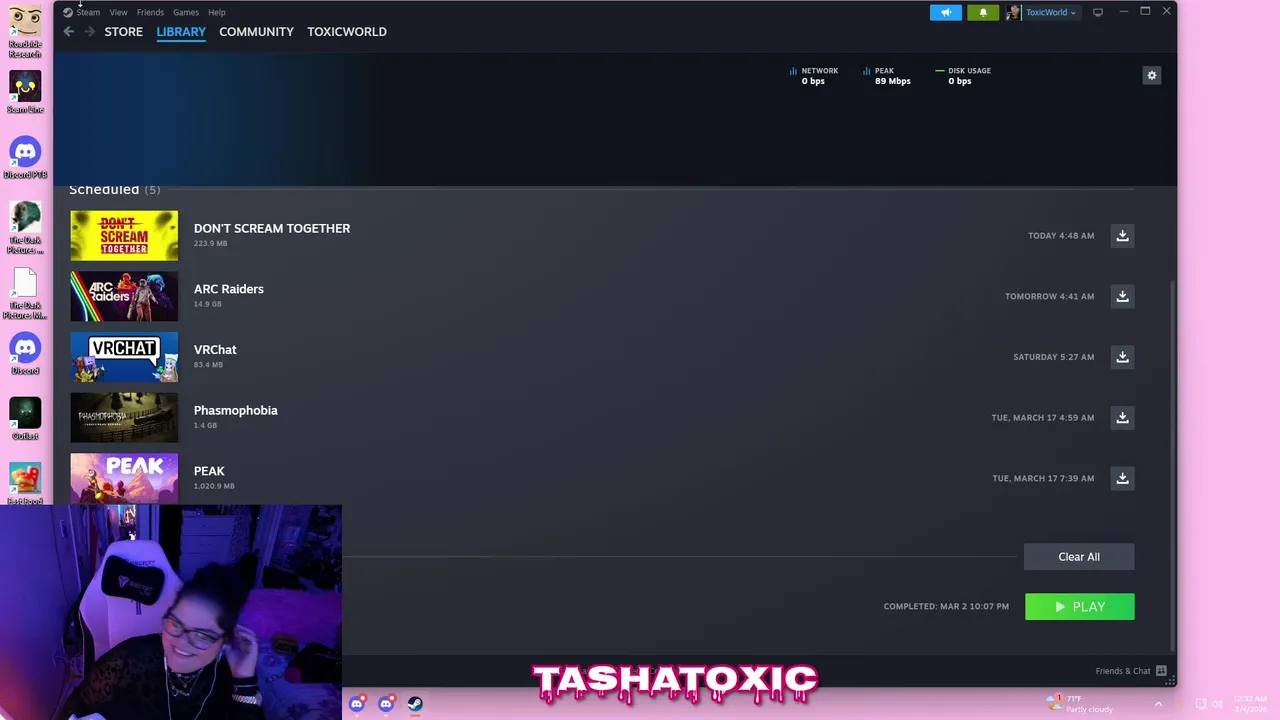Viewport: 1280px width, 720px height.
Task: Open the Phasmophobia title
Action: (x=236, y=410)
